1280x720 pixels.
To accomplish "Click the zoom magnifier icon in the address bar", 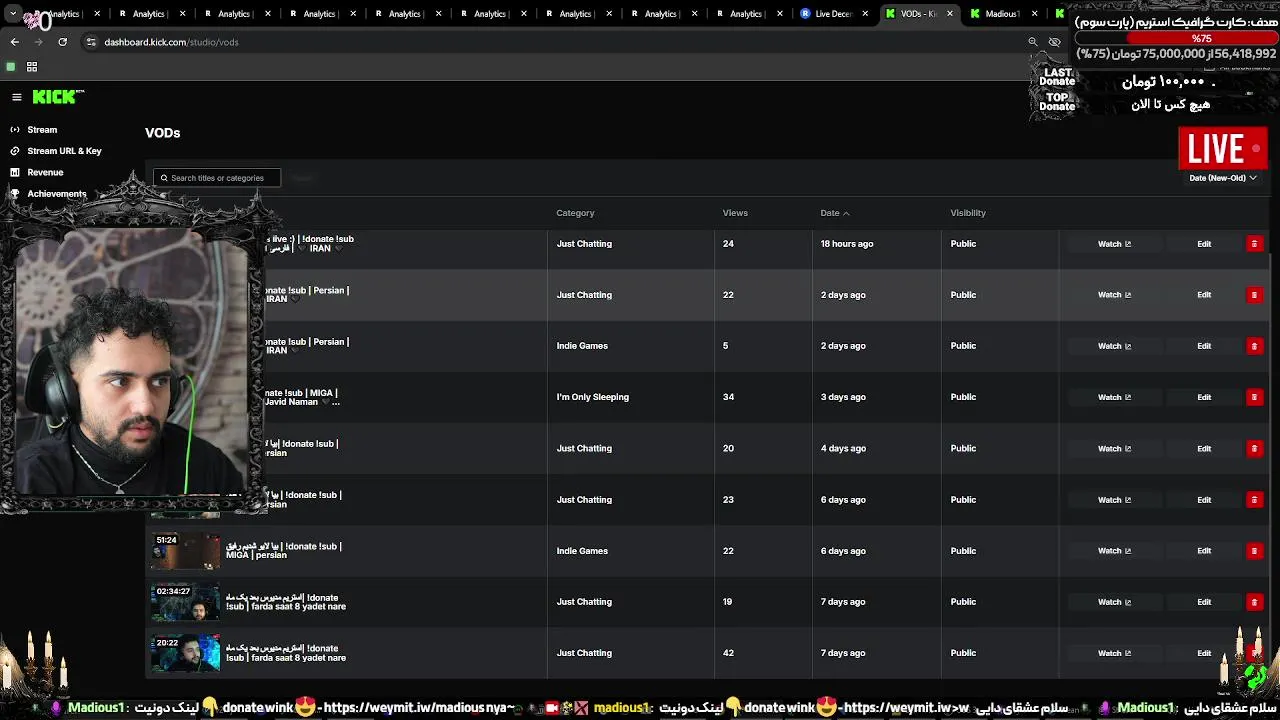I will click(x=1033, y=42).
